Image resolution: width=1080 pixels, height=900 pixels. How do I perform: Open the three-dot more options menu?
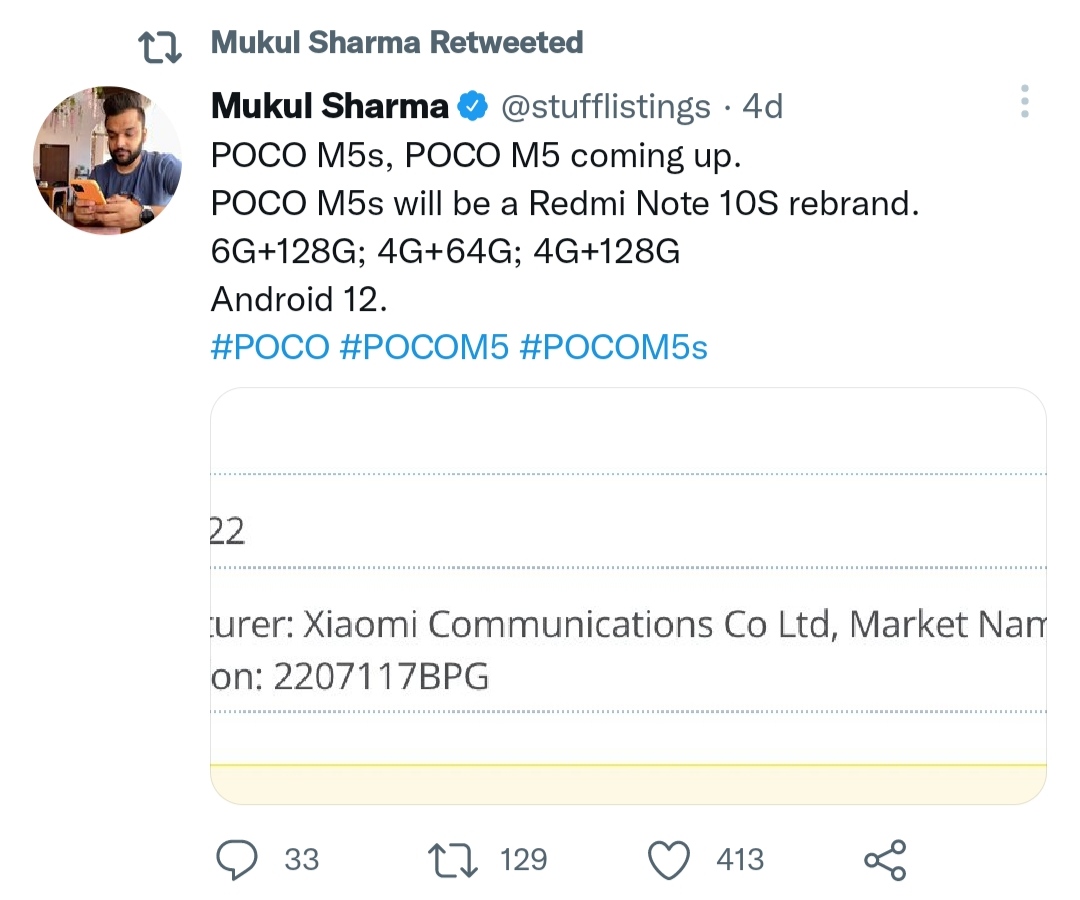(1024, 102)
